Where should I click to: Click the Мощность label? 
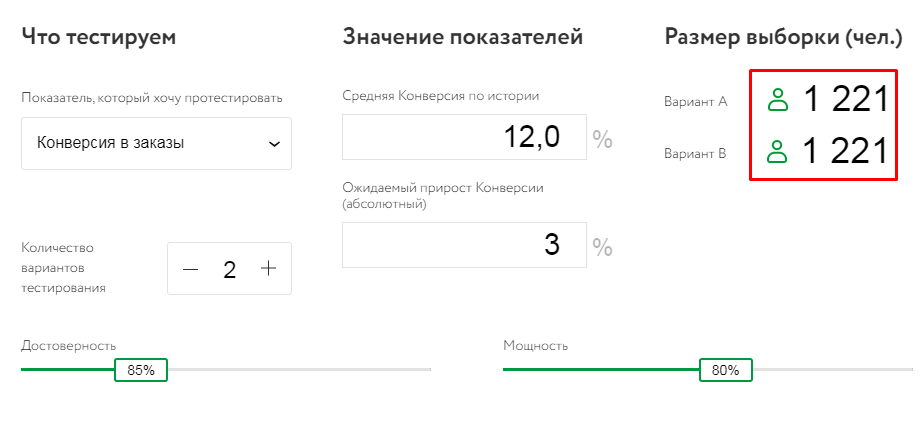click(x=535, y=346)
